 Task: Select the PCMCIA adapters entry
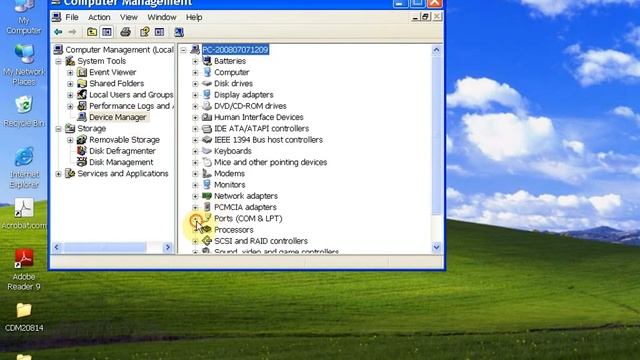coord(245,207)
